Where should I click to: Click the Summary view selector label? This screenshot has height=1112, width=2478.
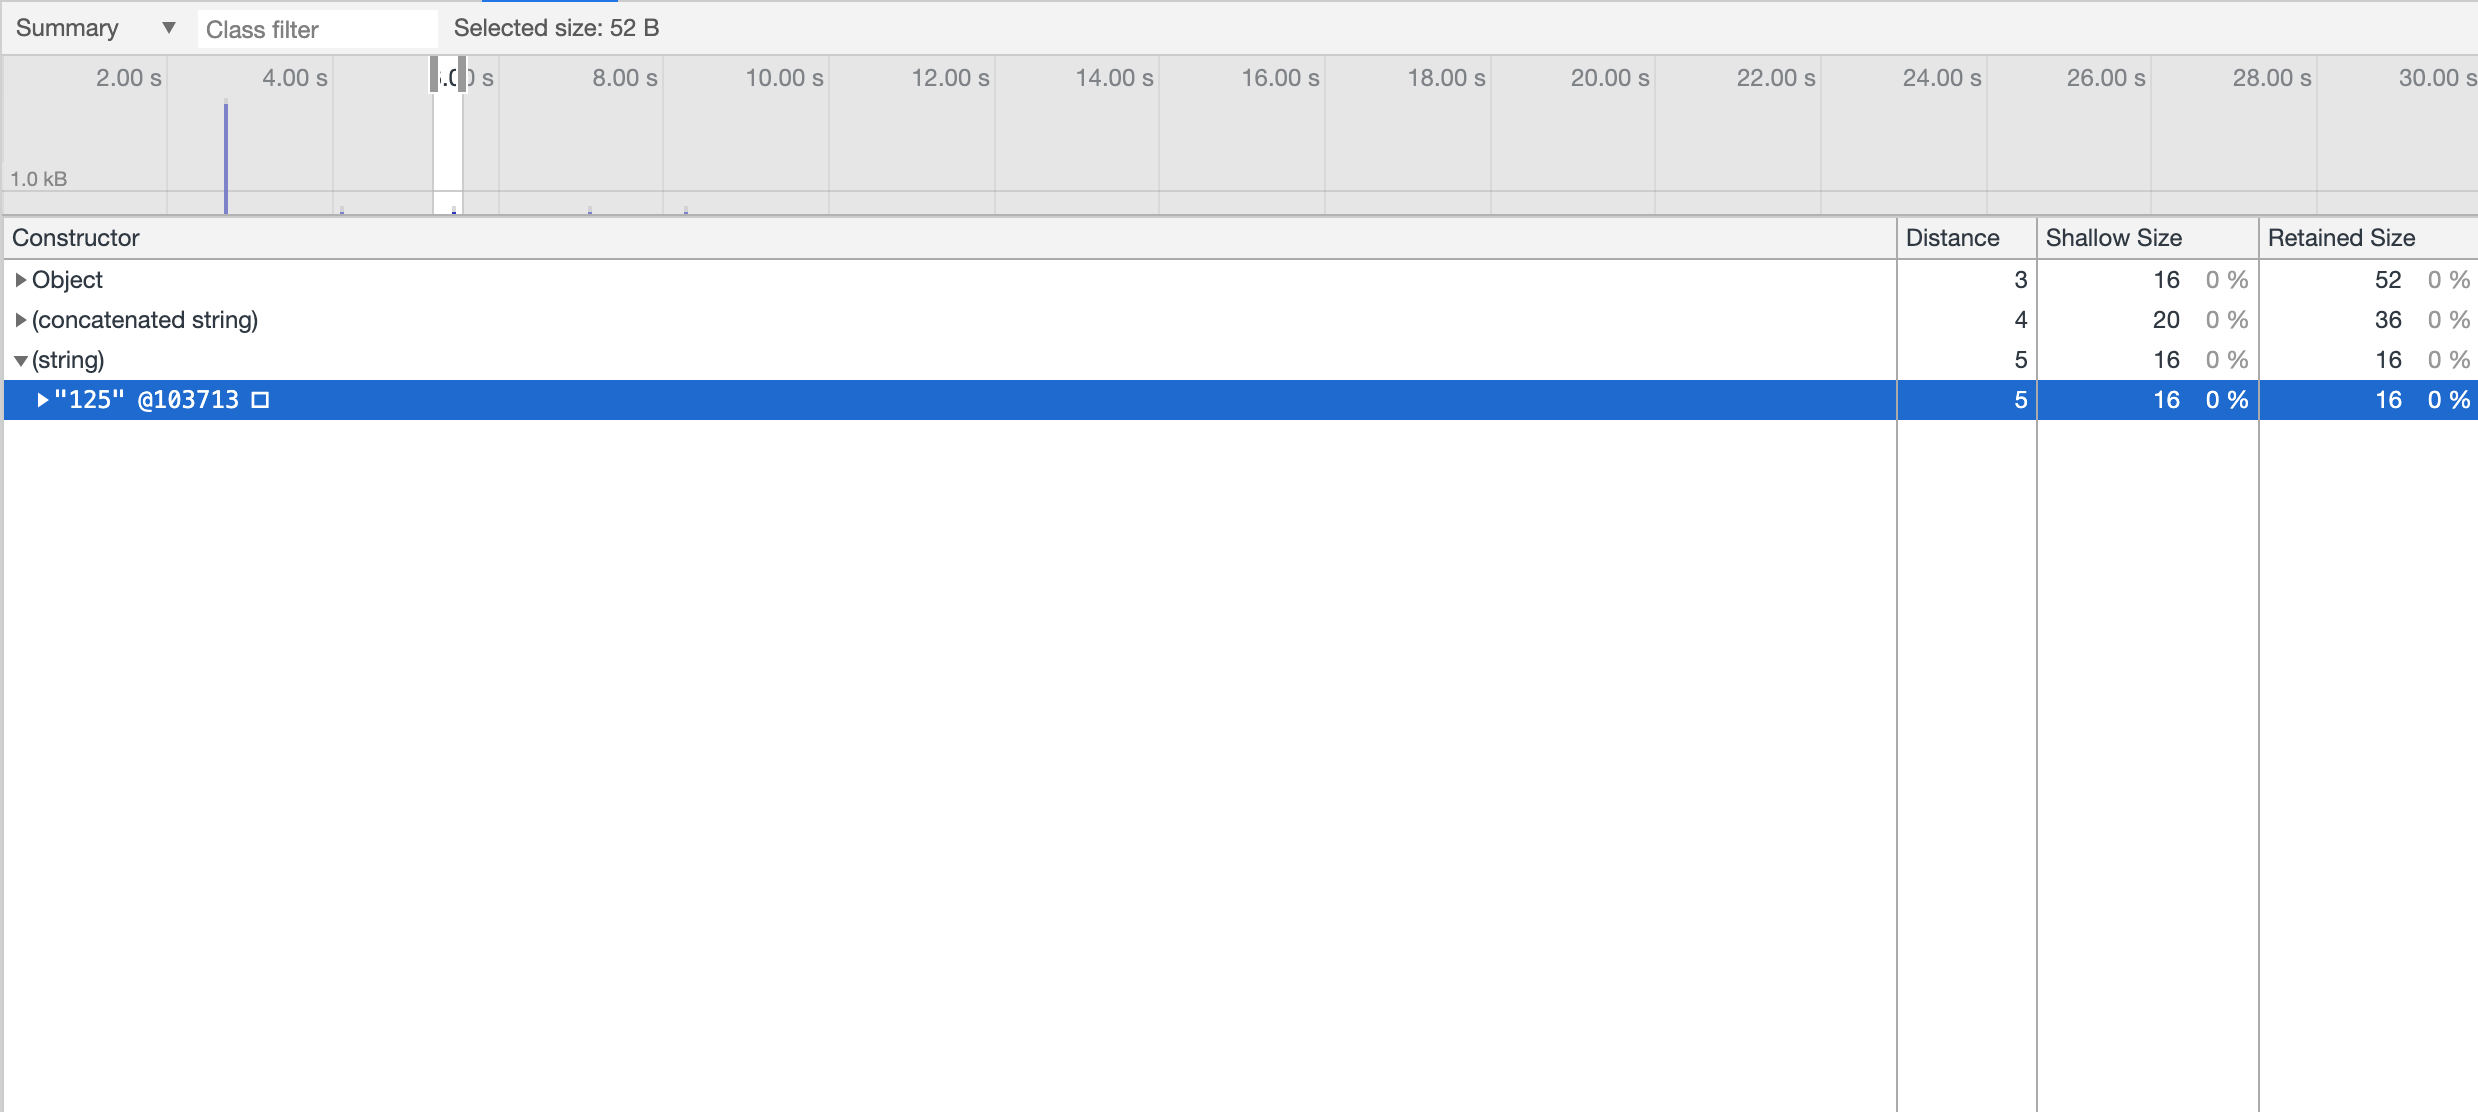pos(67,28)
